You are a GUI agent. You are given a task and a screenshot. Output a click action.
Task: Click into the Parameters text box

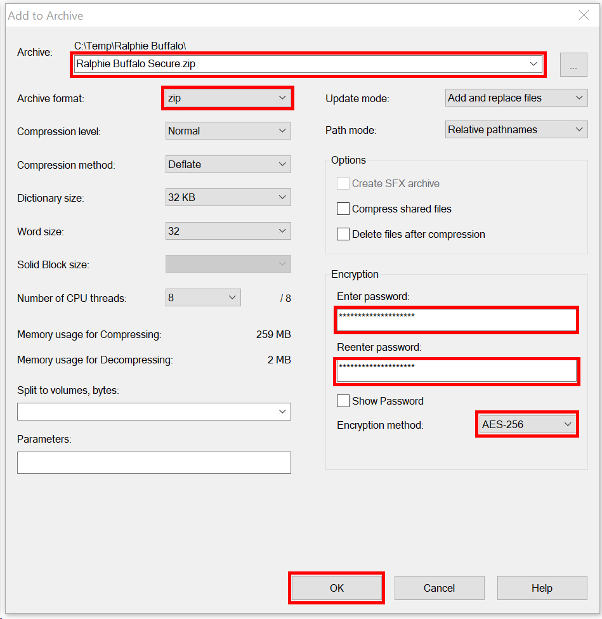coord(154,462)
